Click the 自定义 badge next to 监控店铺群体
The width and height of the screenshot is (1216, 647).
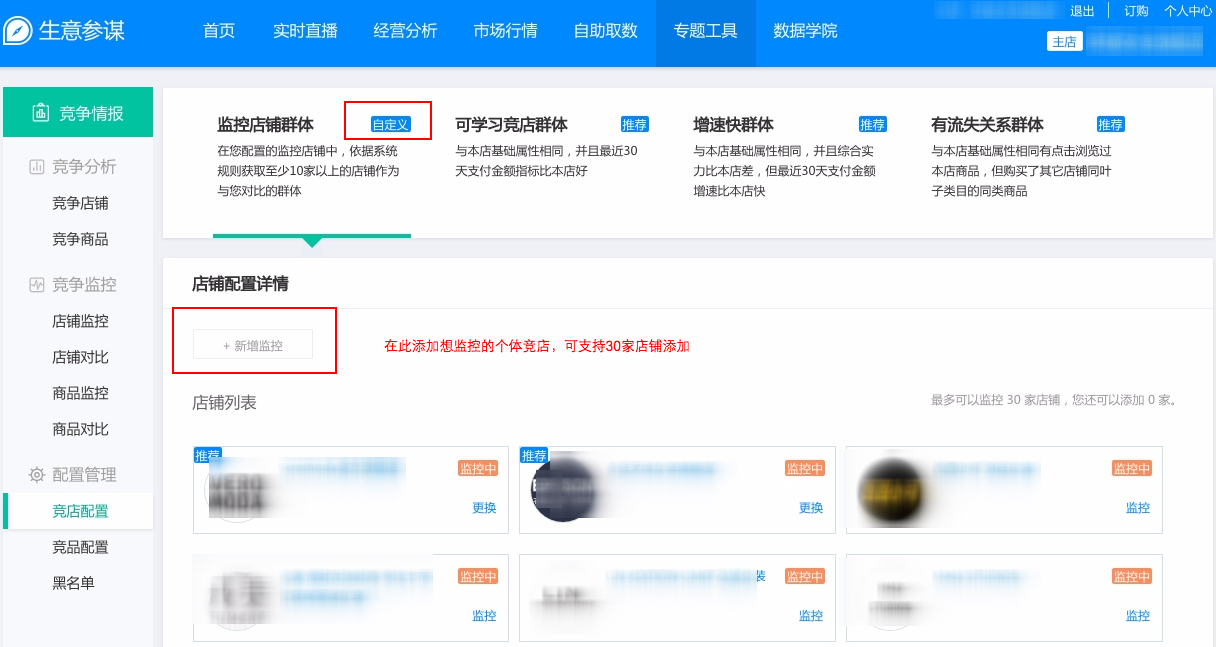point(388,126)
